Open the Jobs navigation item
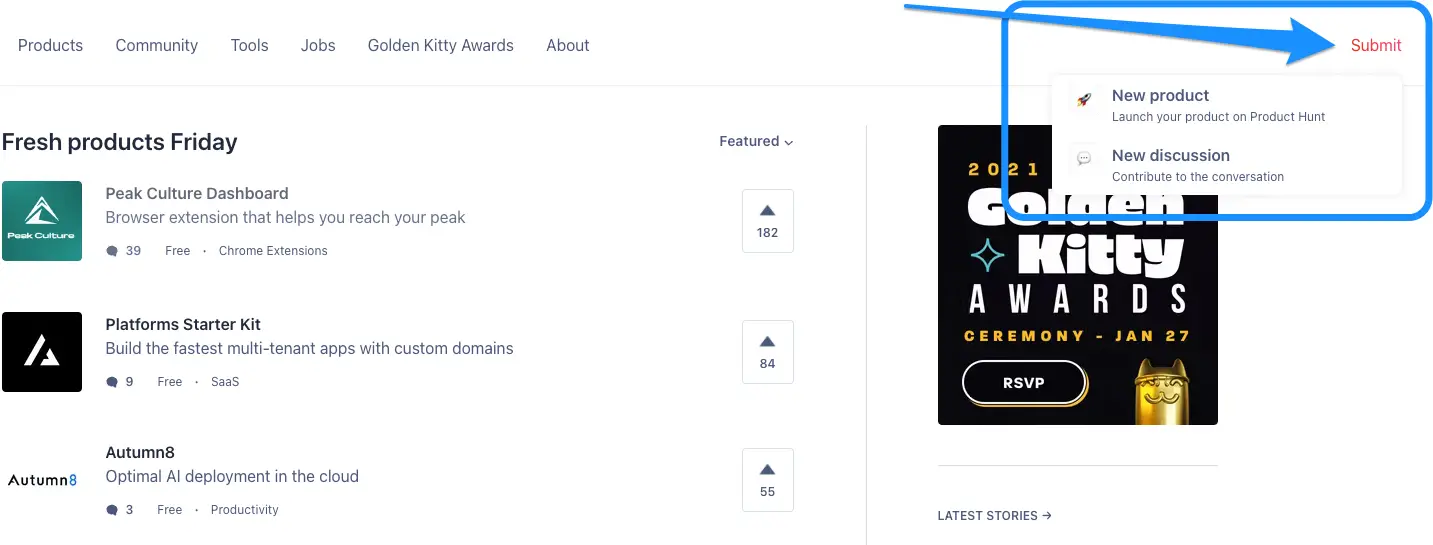 [318, 45]
